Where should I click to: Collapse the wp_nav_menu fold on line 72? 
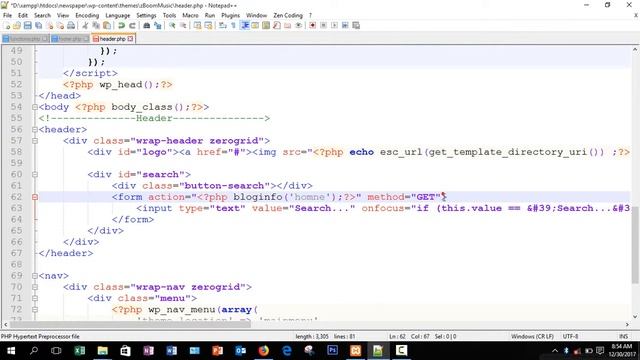tap(35, 310)
